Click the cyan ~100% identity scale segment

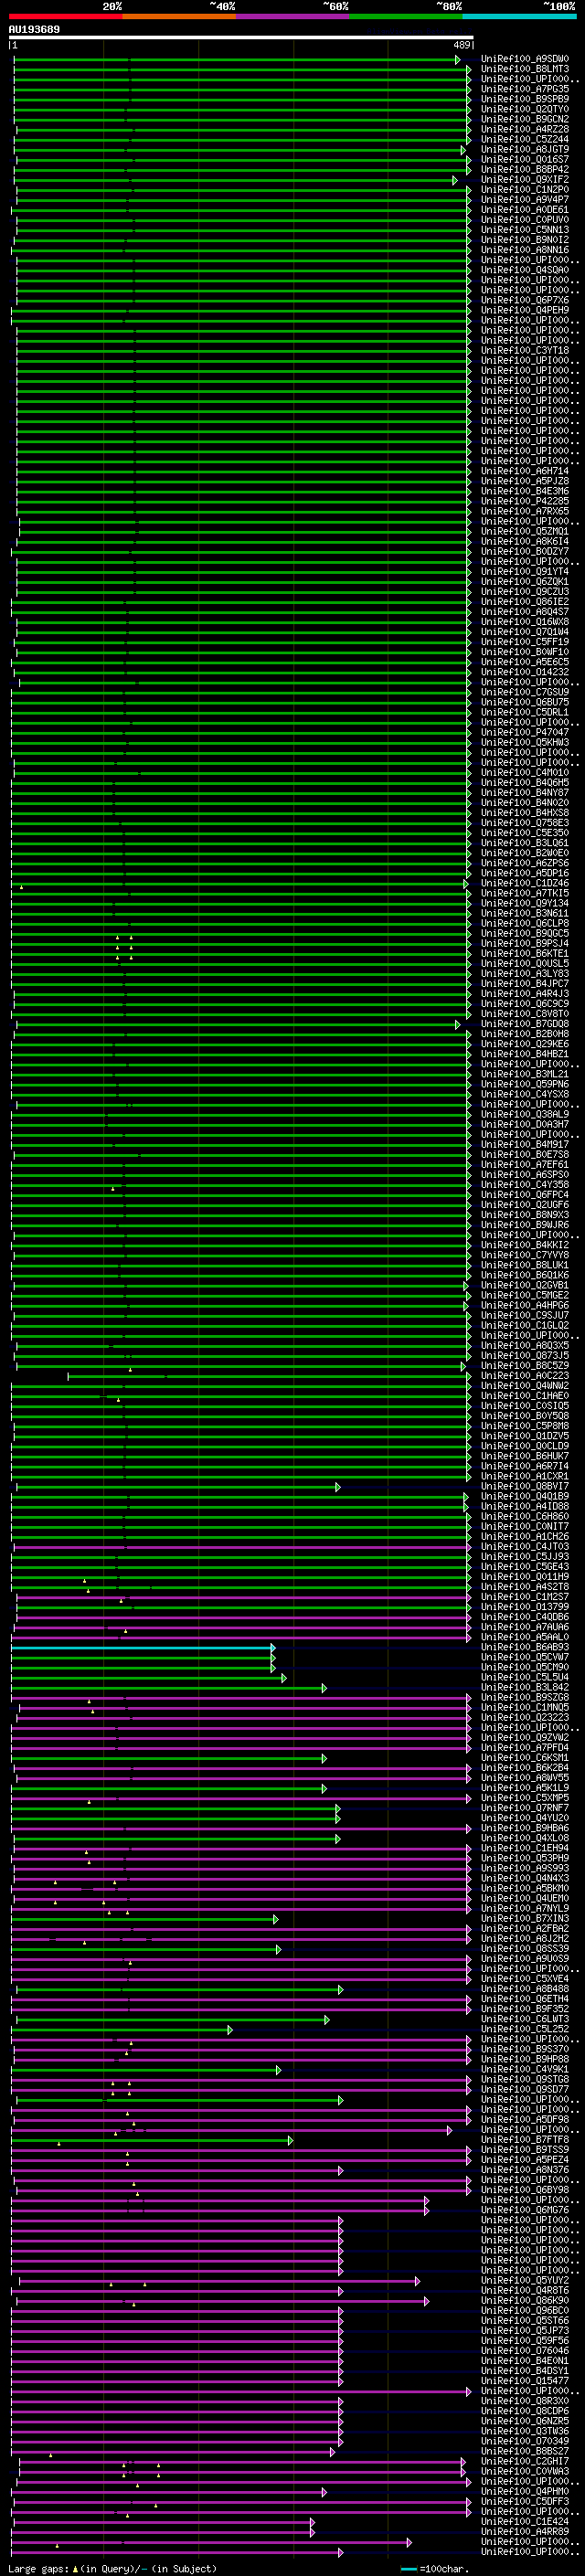[x=519, y=16]
